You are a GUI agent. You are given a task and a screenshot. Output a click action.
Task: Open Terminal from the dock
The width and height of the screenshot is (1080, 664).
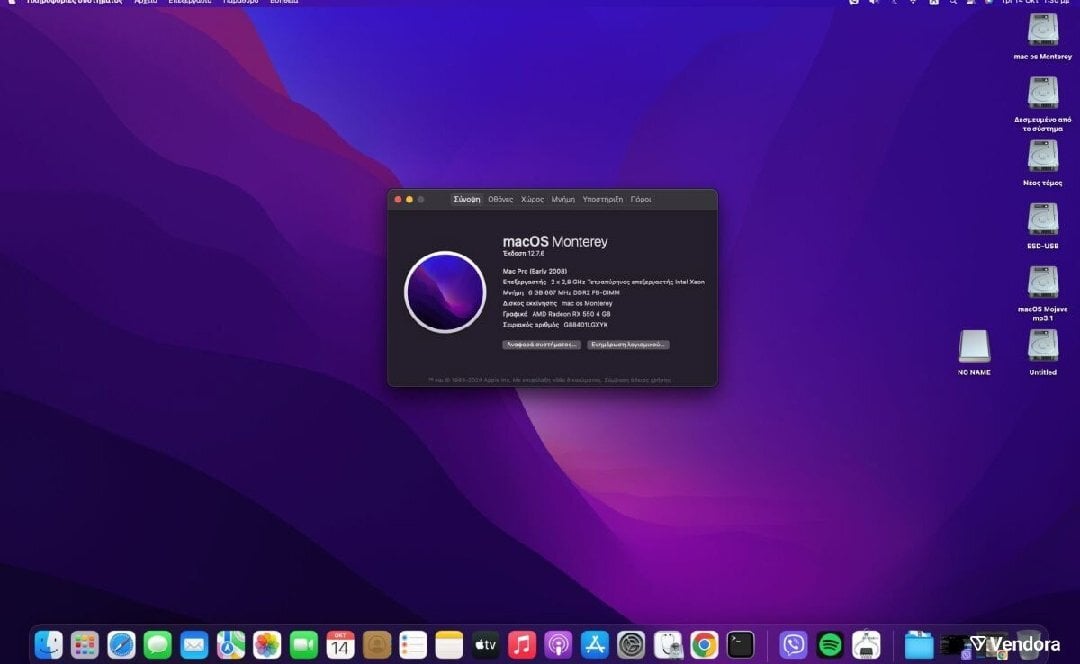pos(741,645)
